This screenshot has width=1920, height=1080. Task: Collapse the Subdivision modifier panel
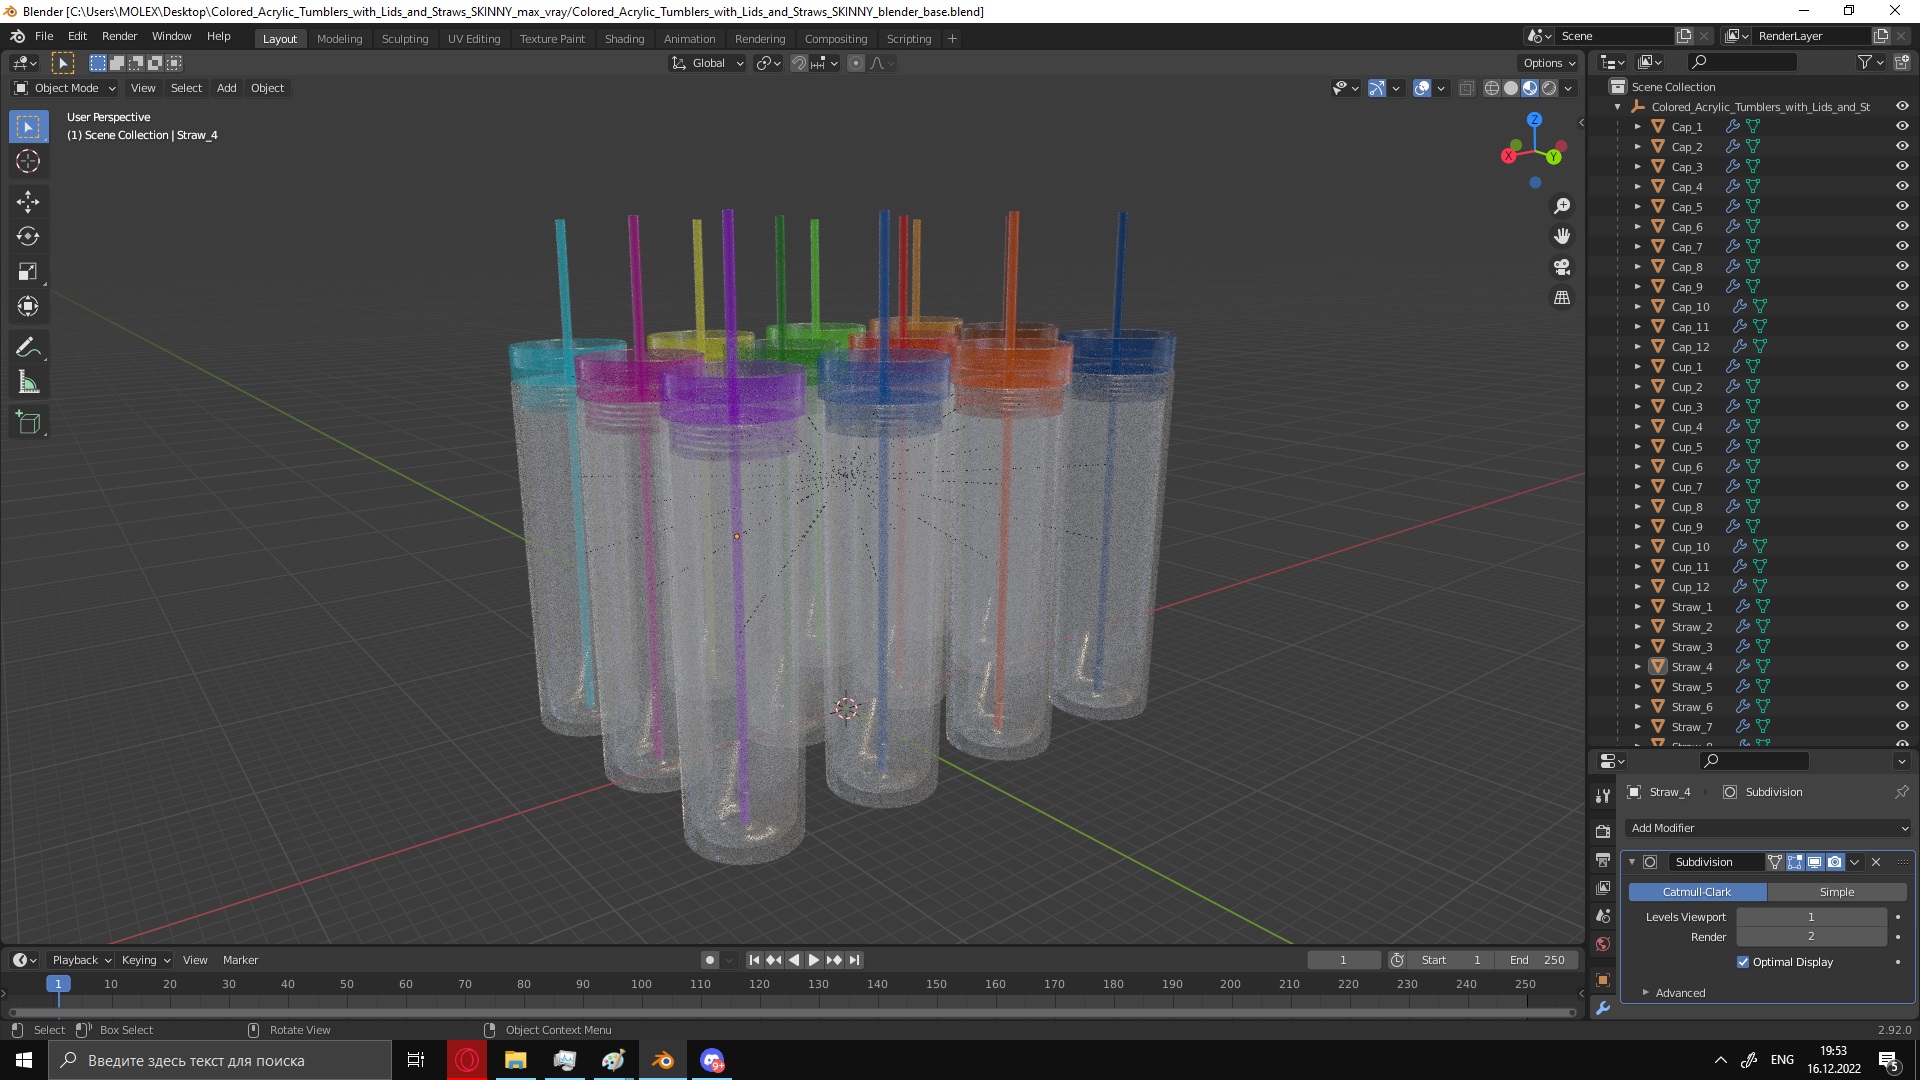click(1632, 862)
